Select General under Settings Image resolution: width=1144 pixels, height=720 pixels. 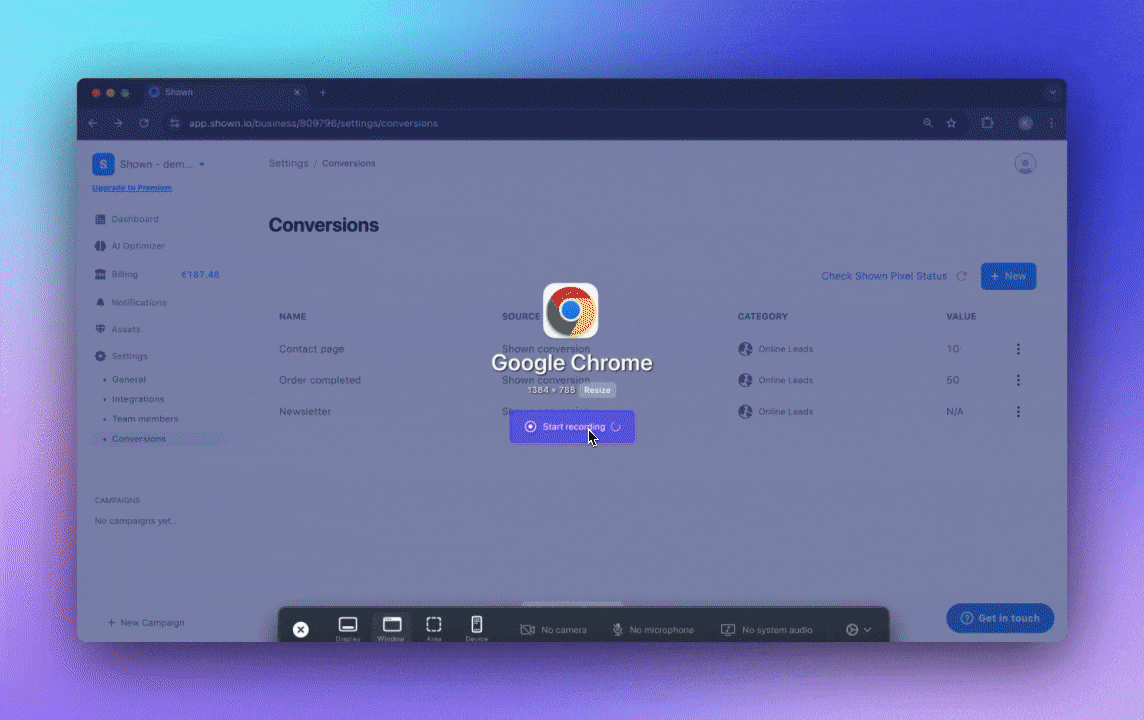point(128,379)
